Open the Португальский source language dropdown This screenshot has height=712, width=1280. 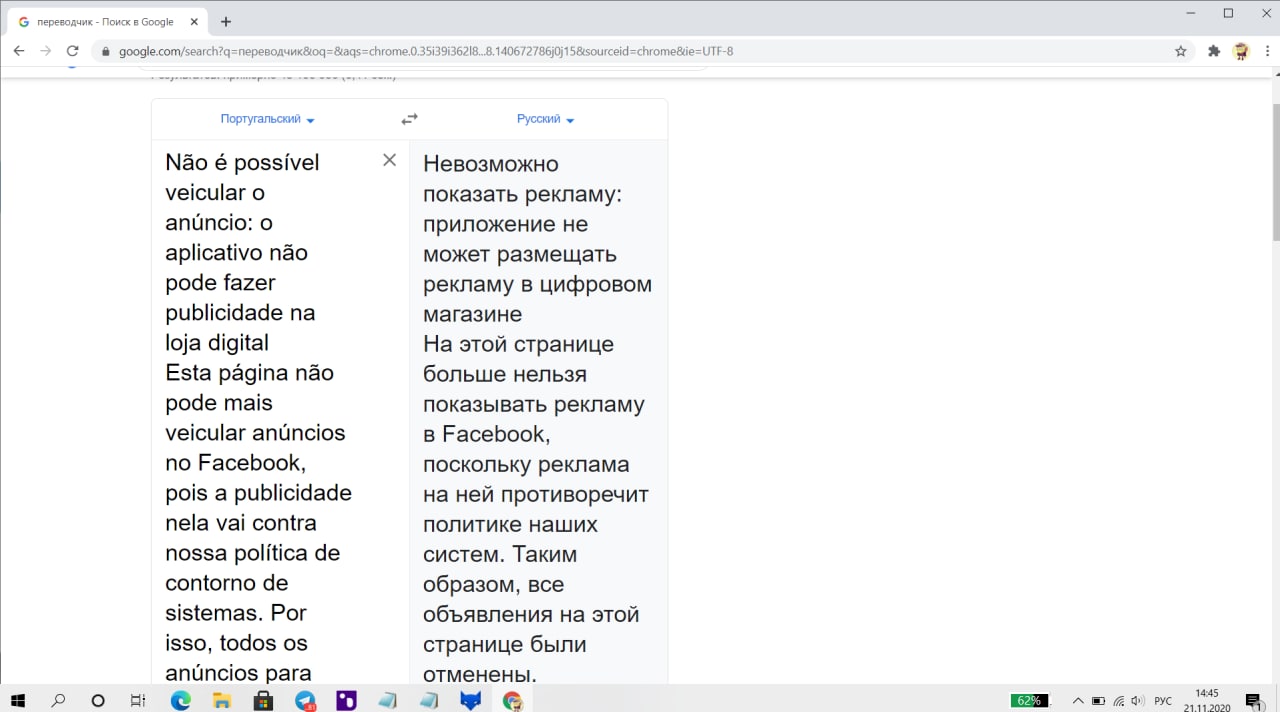[x=267, y=119]
